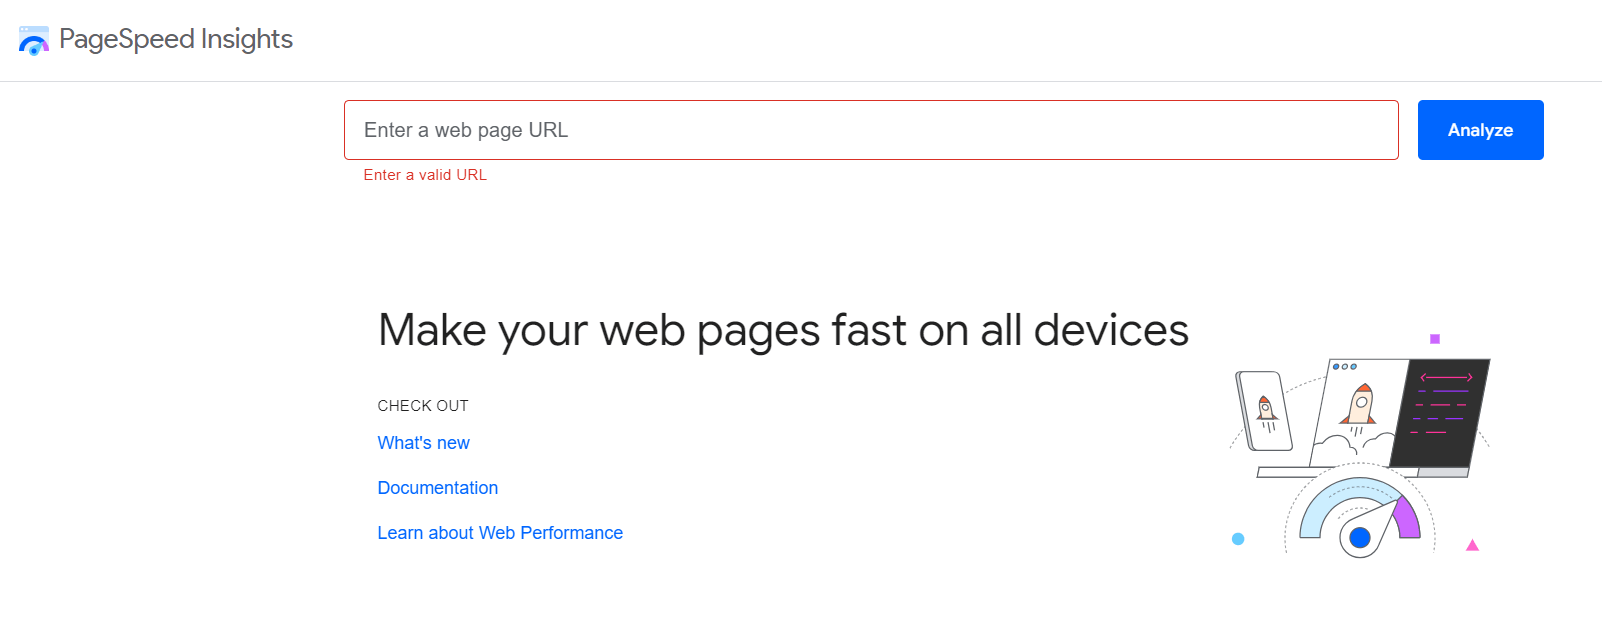Screen dimensions: 1602x641
Task: Click the small purple square decoration
Action: (x=1435, y=339)
